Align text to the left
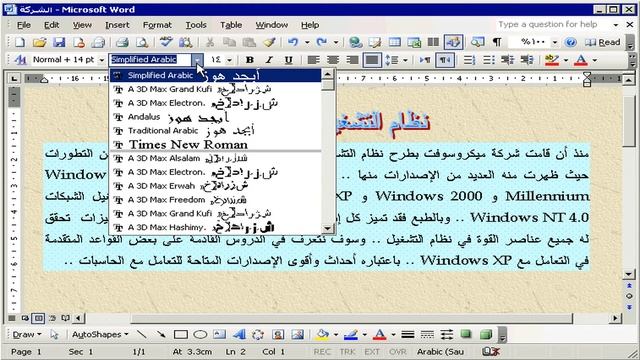The width and height of the screenshot is (640, 360). point(313,60)
